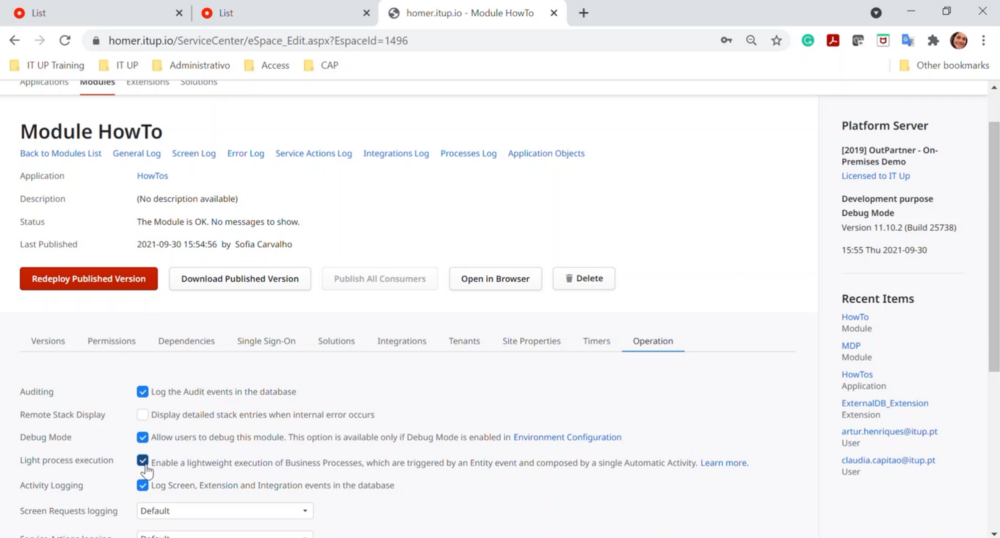The height and width of the screenshot is (538, 1000).
Task: Open the saved passwords key icon
Action: coord(726,40)
